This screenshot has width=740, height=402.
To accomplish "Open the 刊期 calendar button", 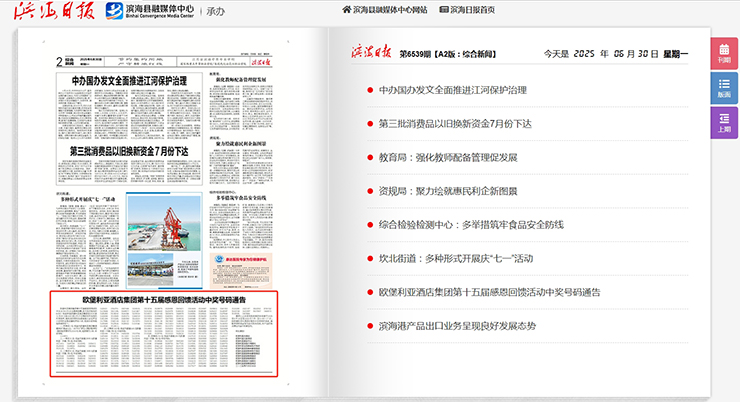I will (724, 53).
